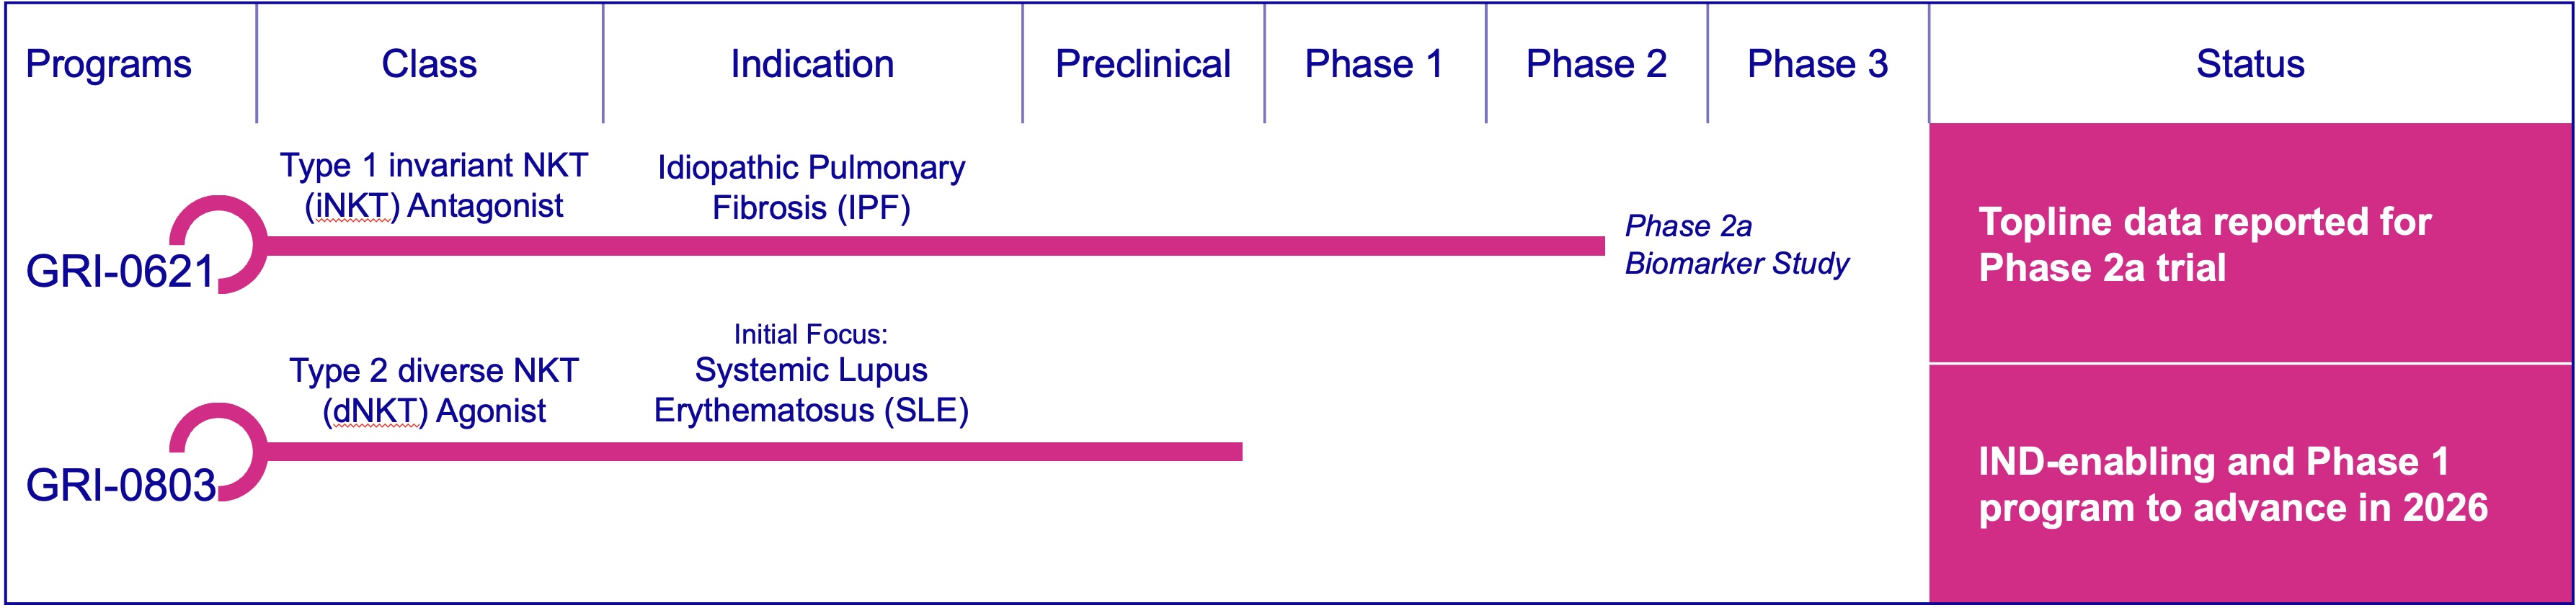Click Idiopathic Pulmonary Fibrosis indication text
This screenshot has width=2576, height=608.
pos(811,187)
